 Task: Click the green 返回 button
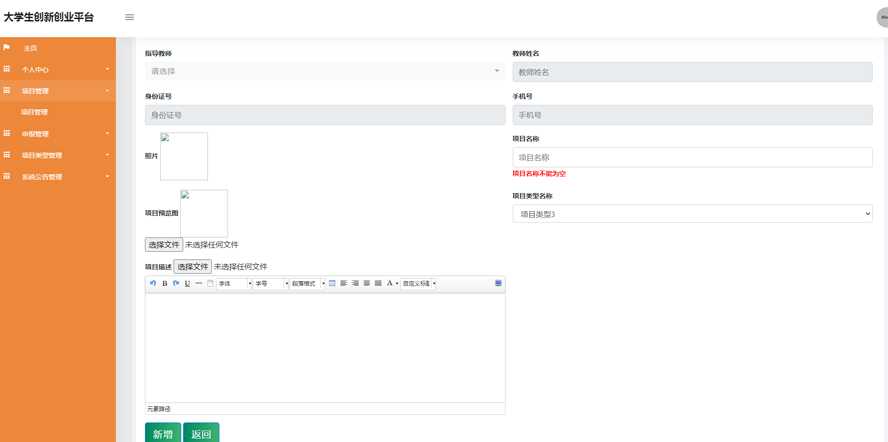pyautogui.click(x=201, y=432)
